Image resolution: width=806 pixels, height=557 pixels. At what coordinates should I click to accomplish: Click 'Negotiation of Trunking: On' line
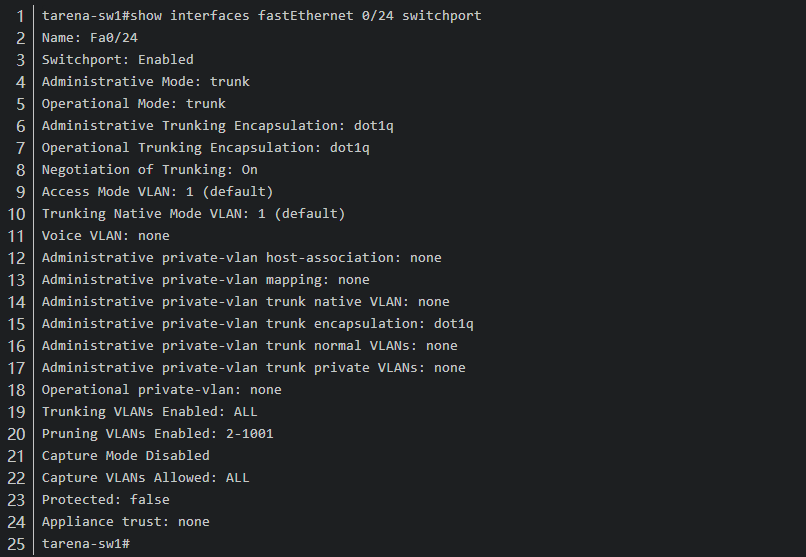(149, 170)
